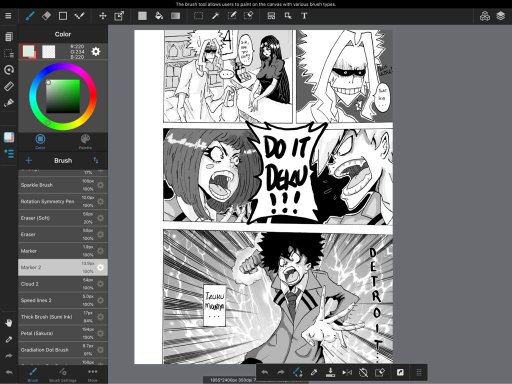
Task: Switch to the Palette tab
Action: (85, 141)
